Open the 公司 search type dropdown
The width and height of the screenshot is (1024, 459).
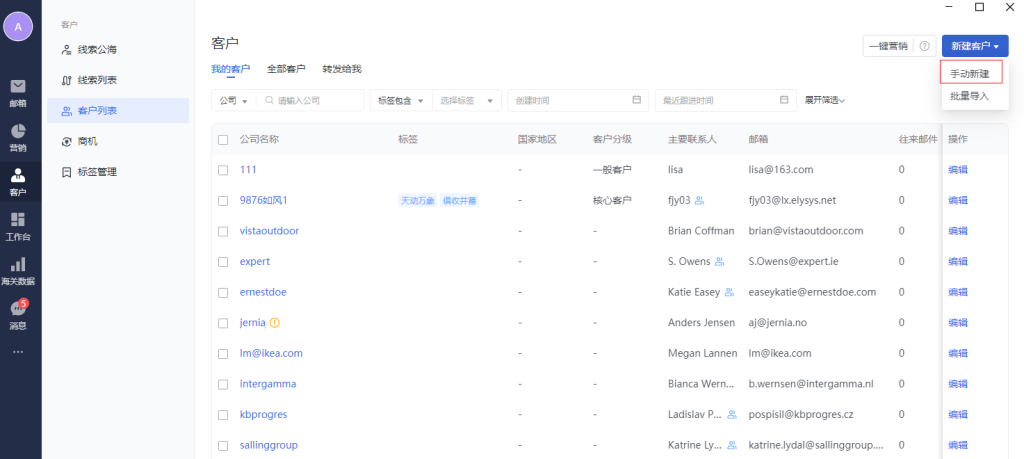click(x=234, y=101)
